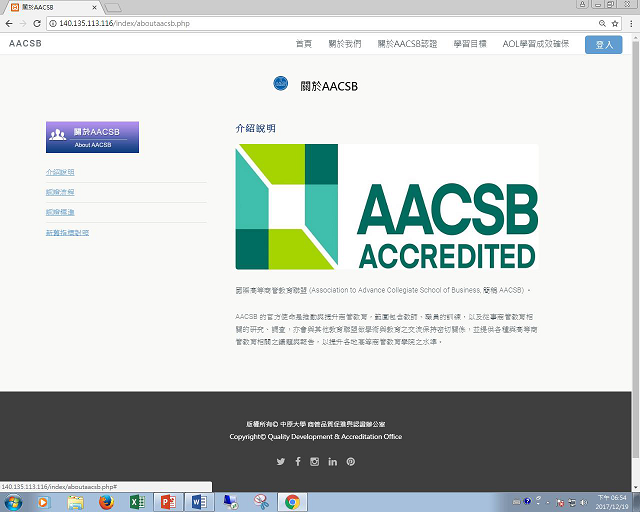Click the 介紹說明 section heading
This screenshot has width=640, height=512.
pyautogui.click(x=256, y=129)
